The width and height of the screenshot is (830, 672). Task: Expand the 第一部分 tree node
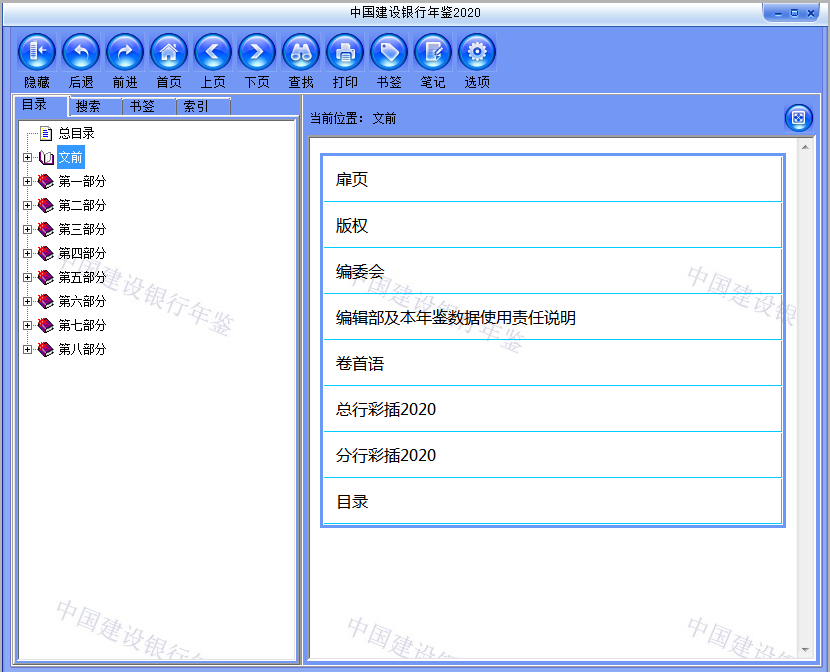(x=28, y=181)
